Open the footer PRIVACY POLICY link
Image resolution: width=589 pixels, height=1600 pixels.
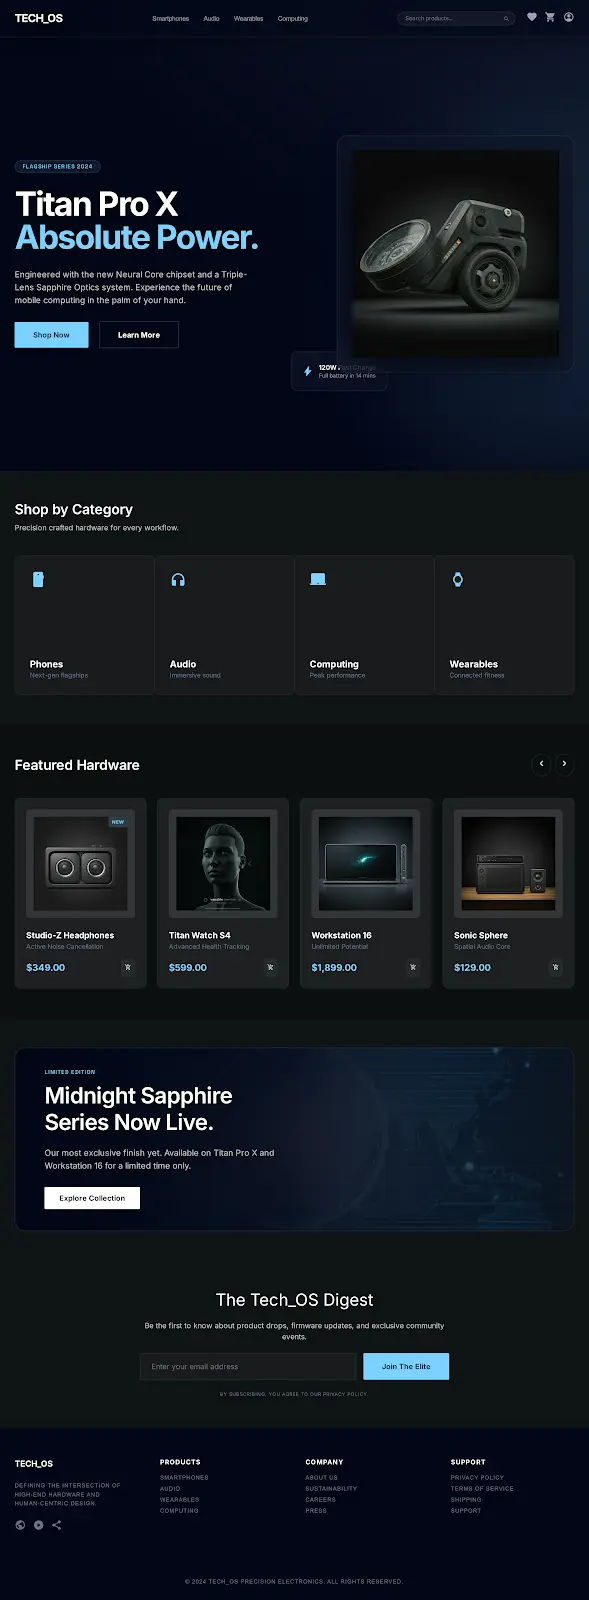pos(477,1477)
